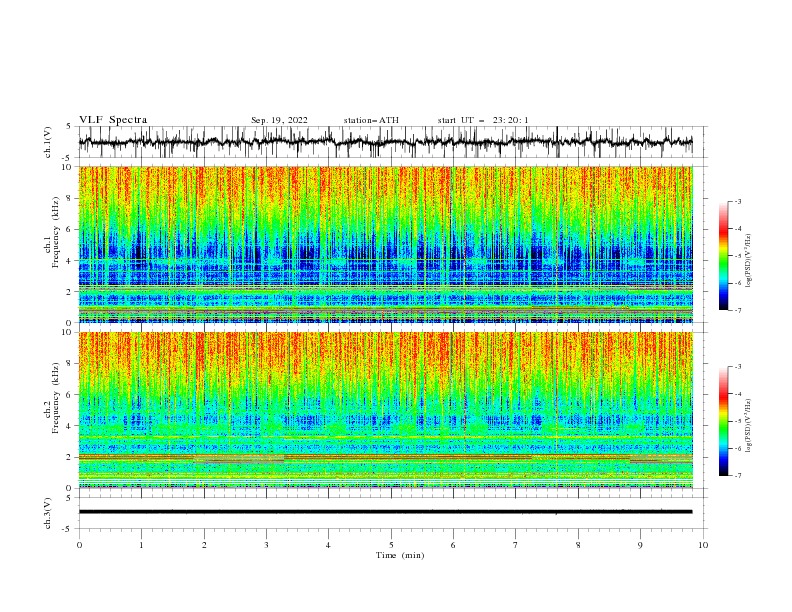Screen dimensions: 792x612
Task: Click the ch.1 PSD color scale bar
Action: [723, 256]
